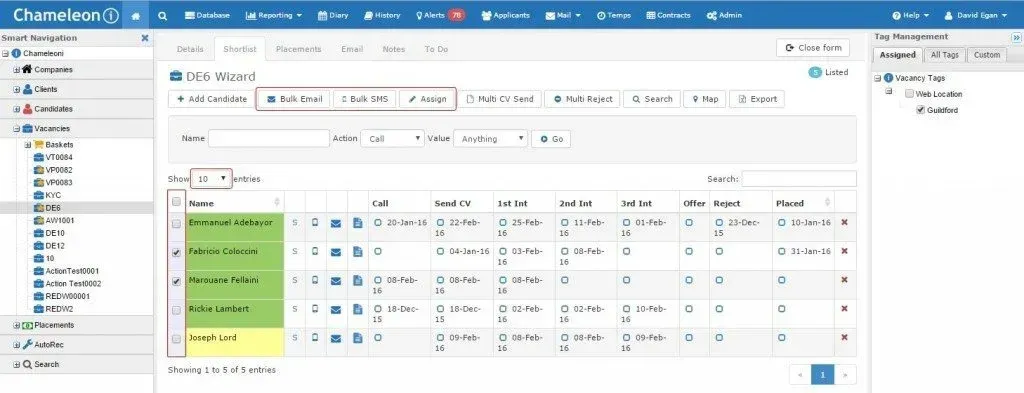Email Fabricio Coloccini via envelope icon

pos(336,252)
